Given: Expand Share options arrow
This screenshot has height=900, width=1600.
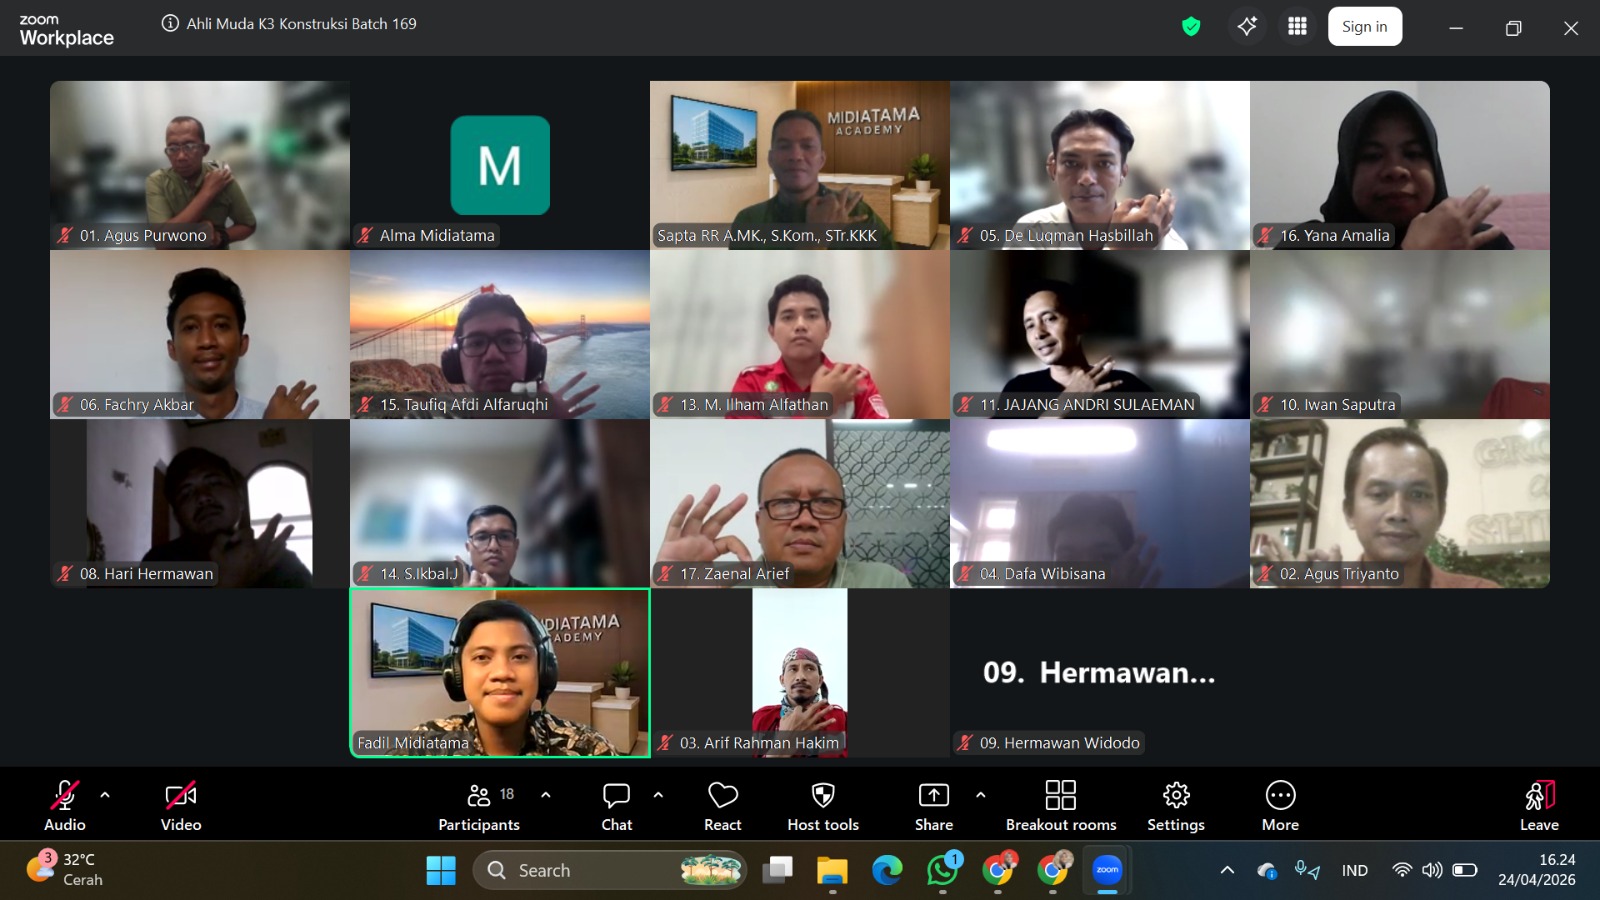Looking at the screenshot, I should point(980,795).
